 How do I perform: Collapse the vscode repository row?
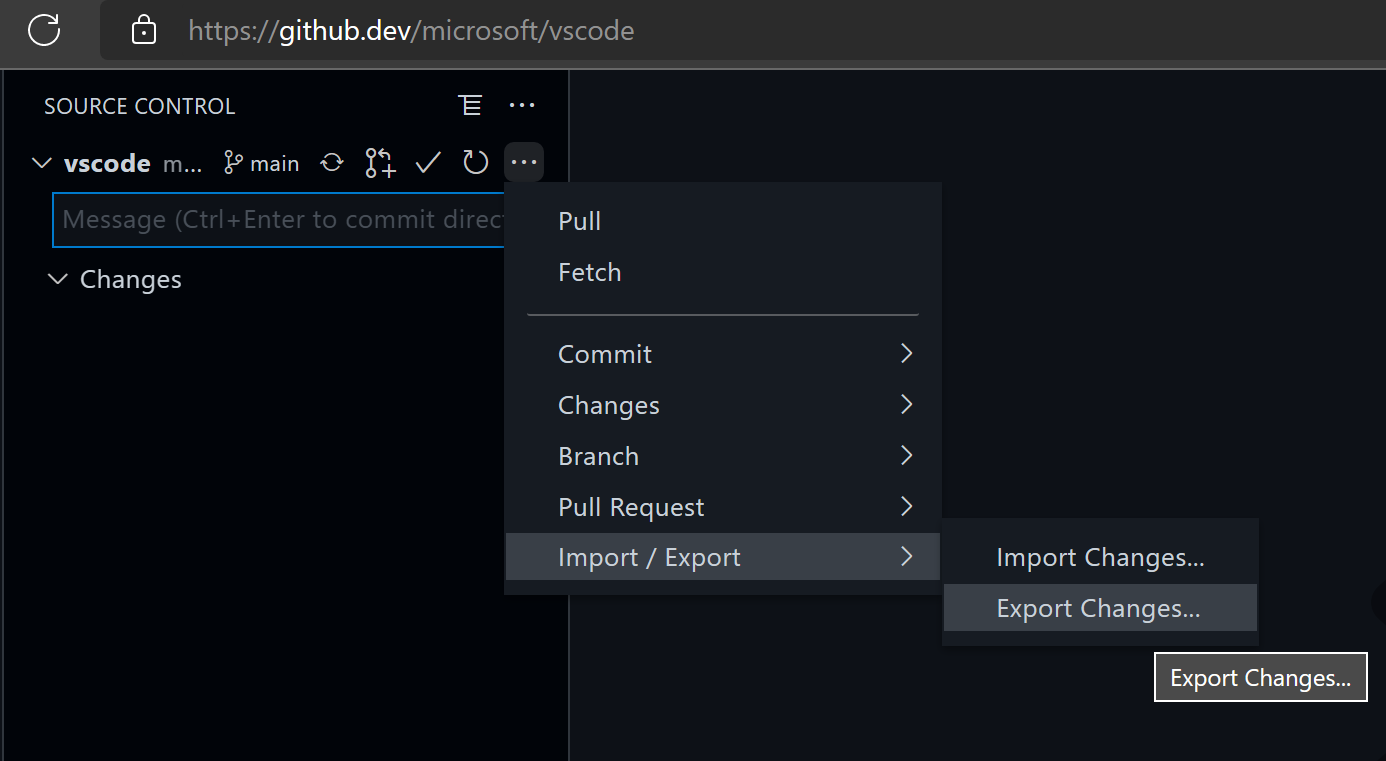pyautogui.click(x=42, y=163)
